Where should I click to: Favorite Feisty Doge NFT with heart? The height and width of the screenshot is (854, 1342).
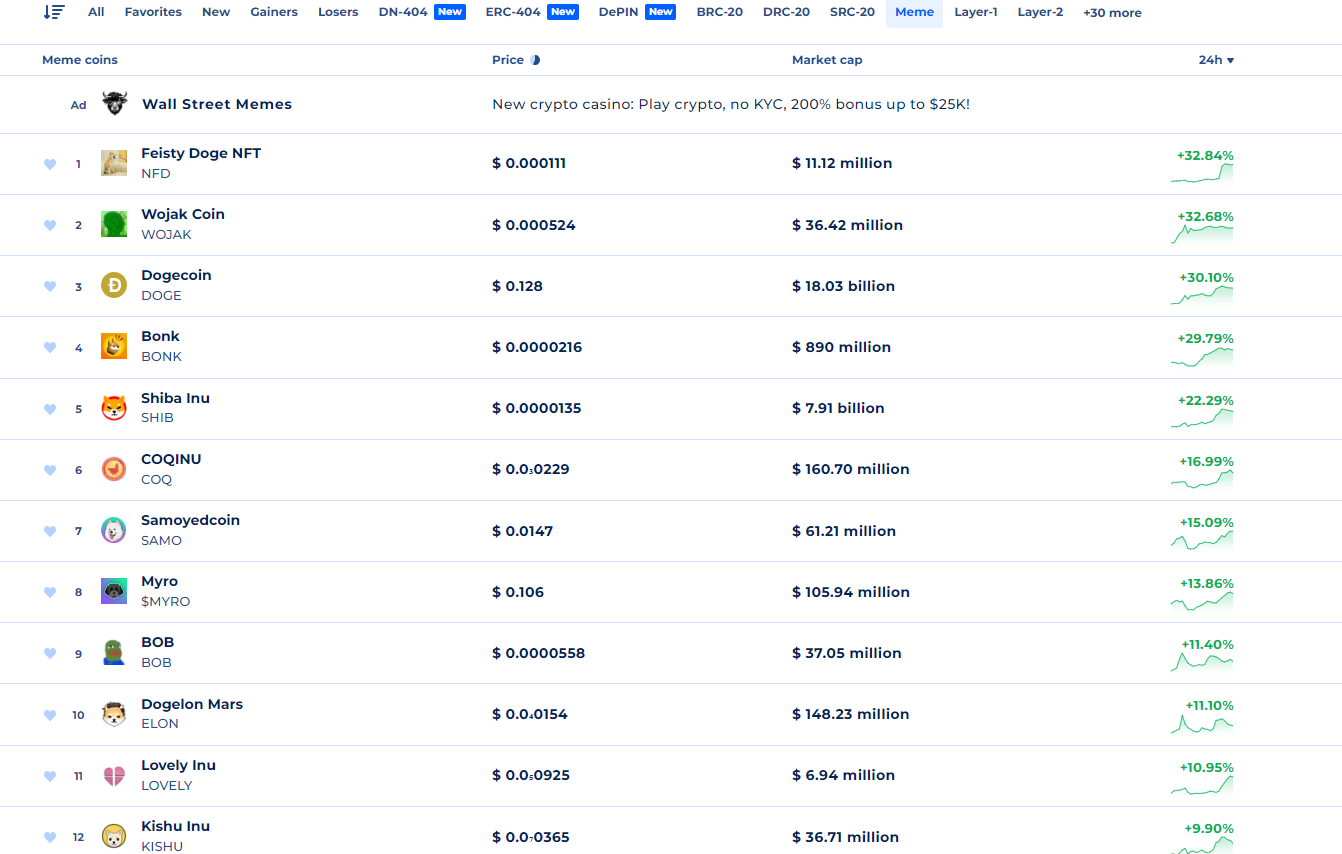coord(50,164)
